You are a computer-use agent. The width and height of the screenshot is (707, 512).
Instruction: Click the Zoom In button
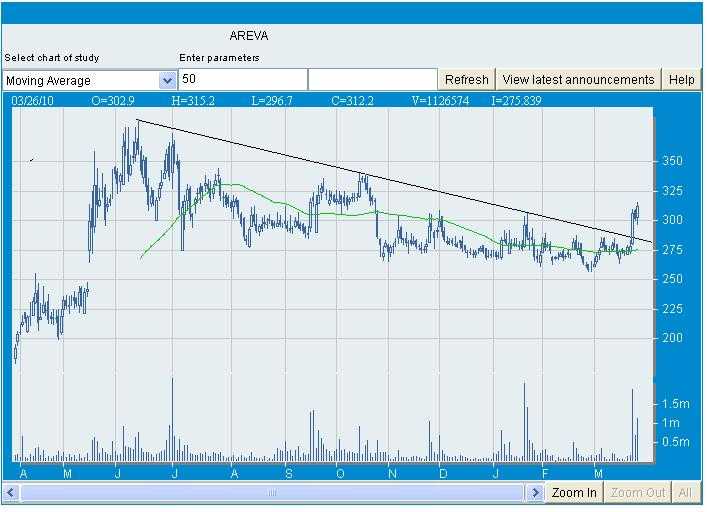tap(574, 493)
